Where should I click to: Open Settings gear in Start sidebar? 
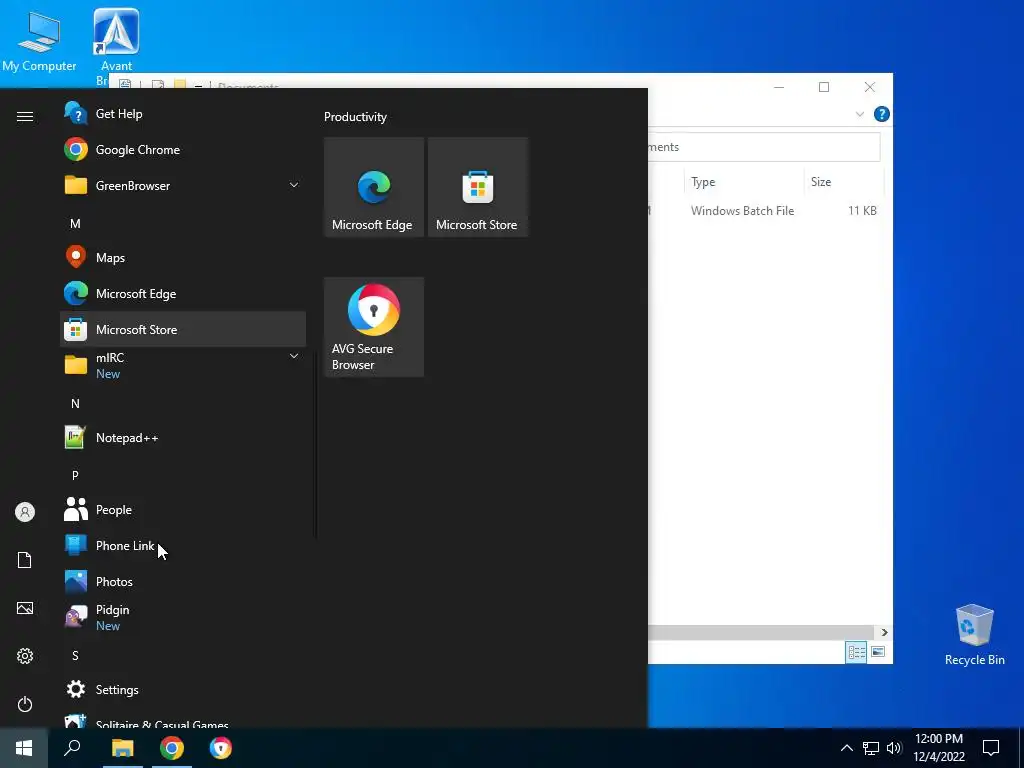25,656
